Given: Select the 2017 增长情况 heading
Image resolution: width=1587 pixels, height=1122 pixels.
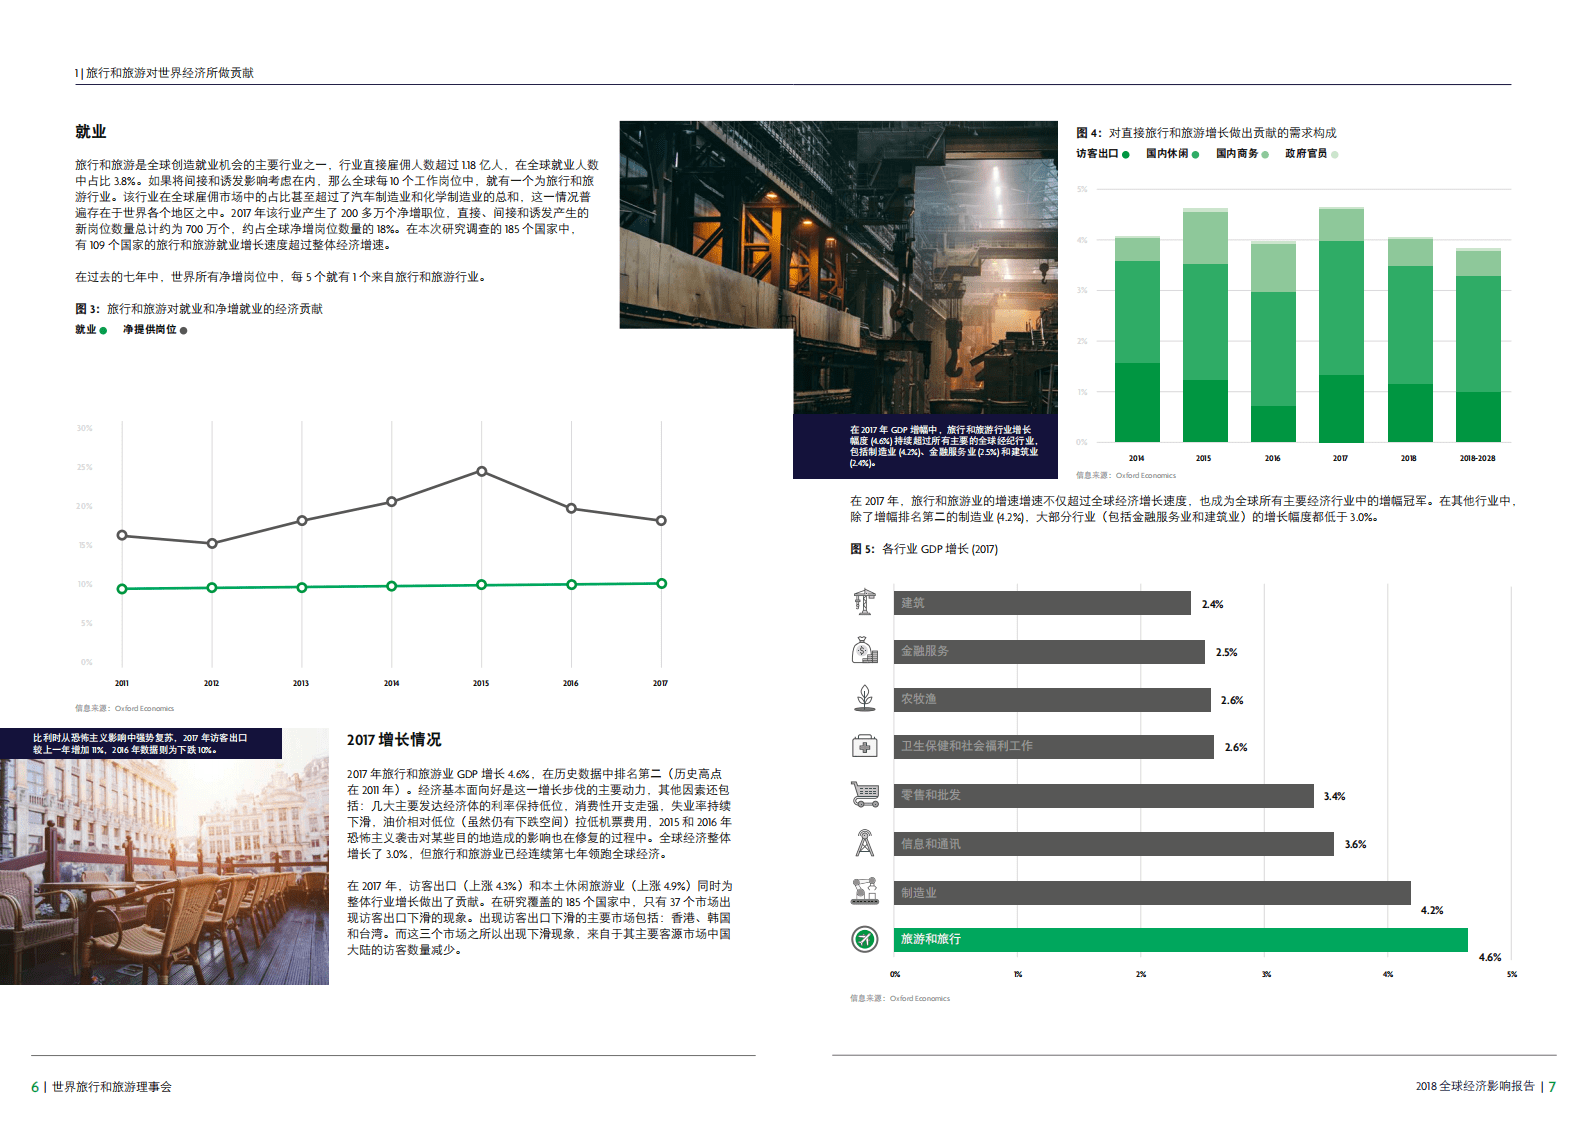Looking at the screenshot, I should [x=394, y=740].
